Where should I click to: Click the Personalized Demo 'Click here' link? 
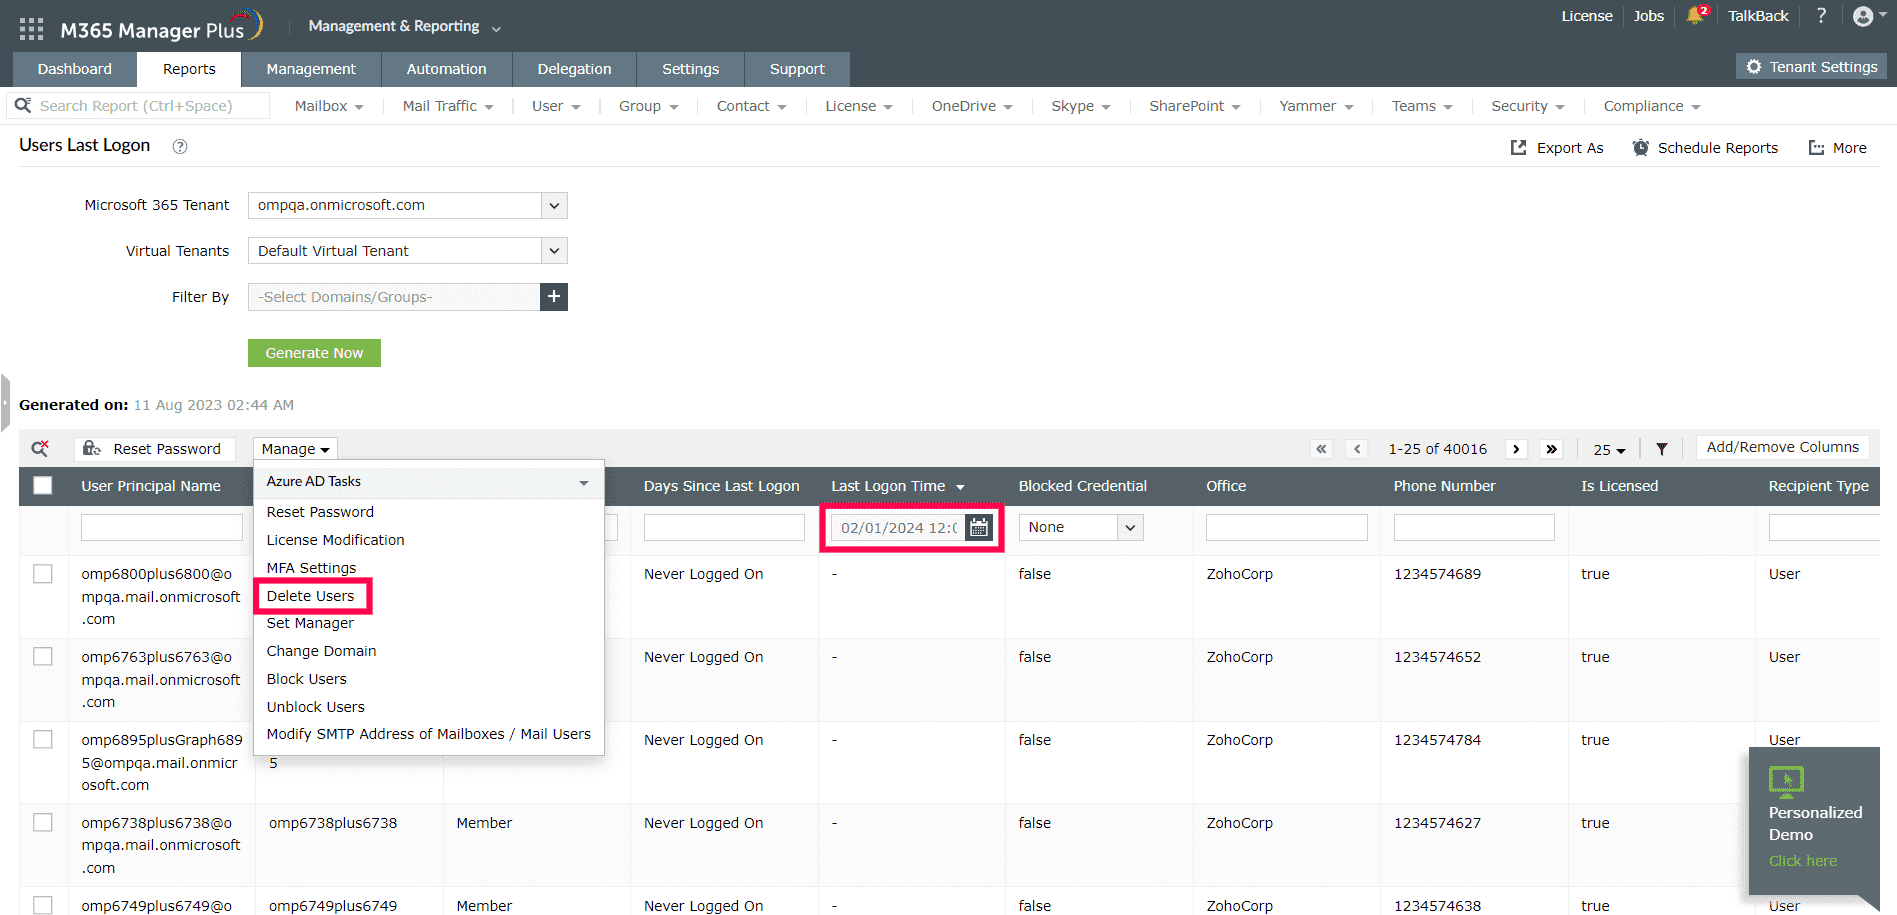click(x=1803, y=861)
